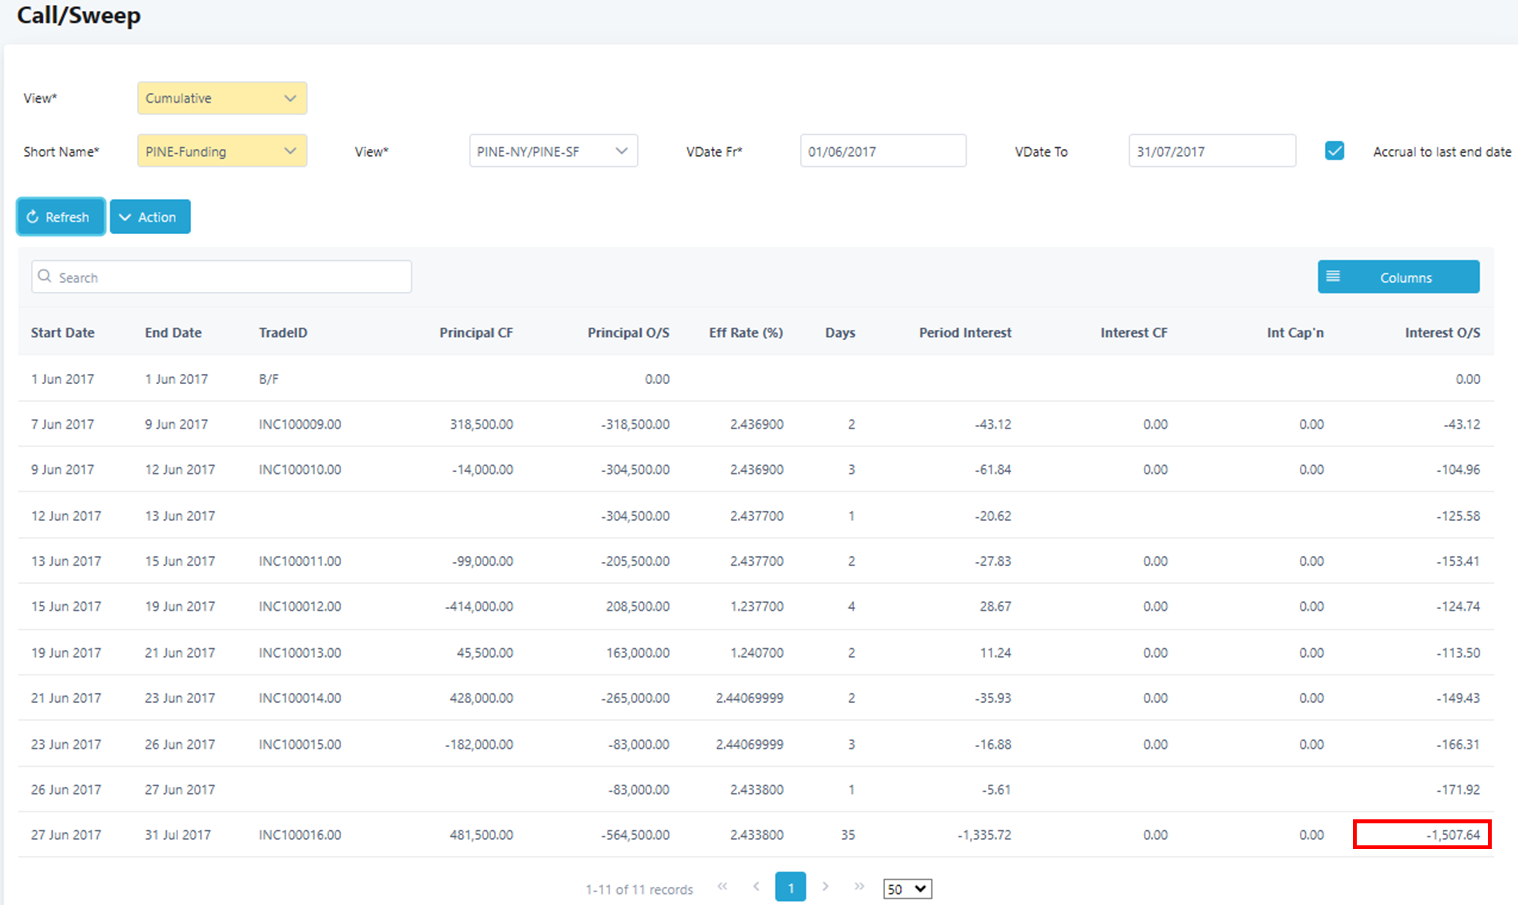The height and width of the screenshot is (907, 1521).
Task: Click Interest O/S value -1,507.64
Action: [x=1453, y=834]
